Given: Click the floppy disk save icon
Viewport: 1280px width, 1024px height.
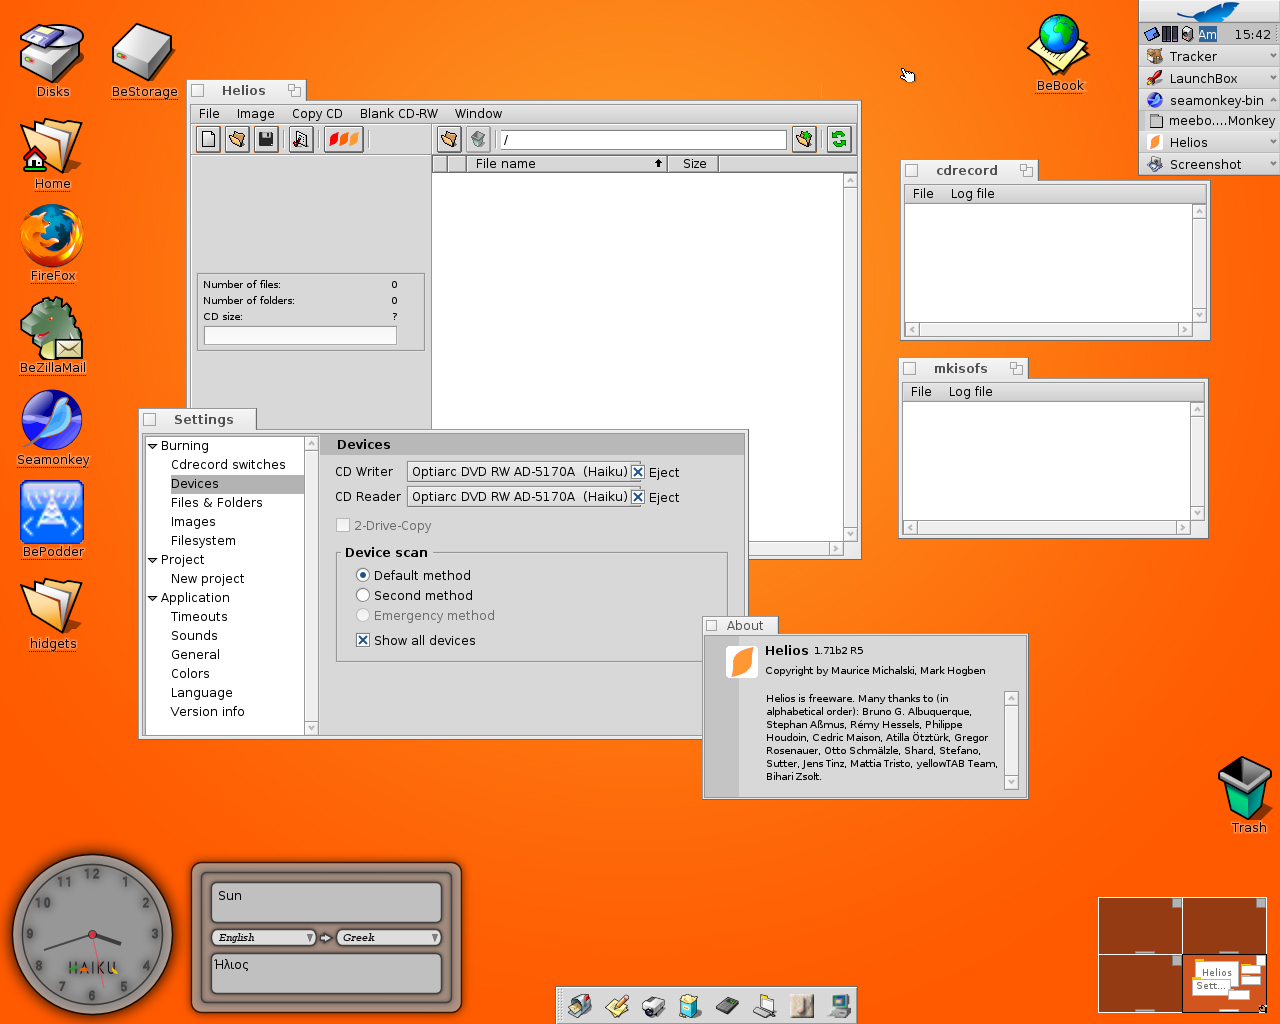Looking at the screenshot, I should (x=266, y=139).
